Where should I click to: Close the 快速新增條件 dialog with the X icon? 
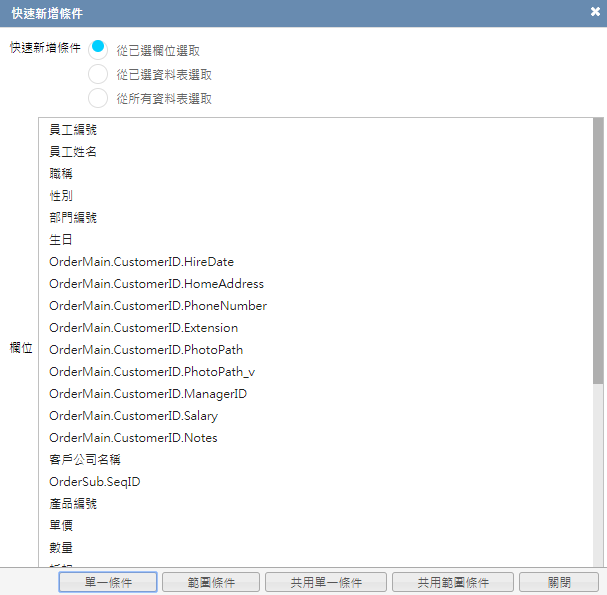point(595,13)
